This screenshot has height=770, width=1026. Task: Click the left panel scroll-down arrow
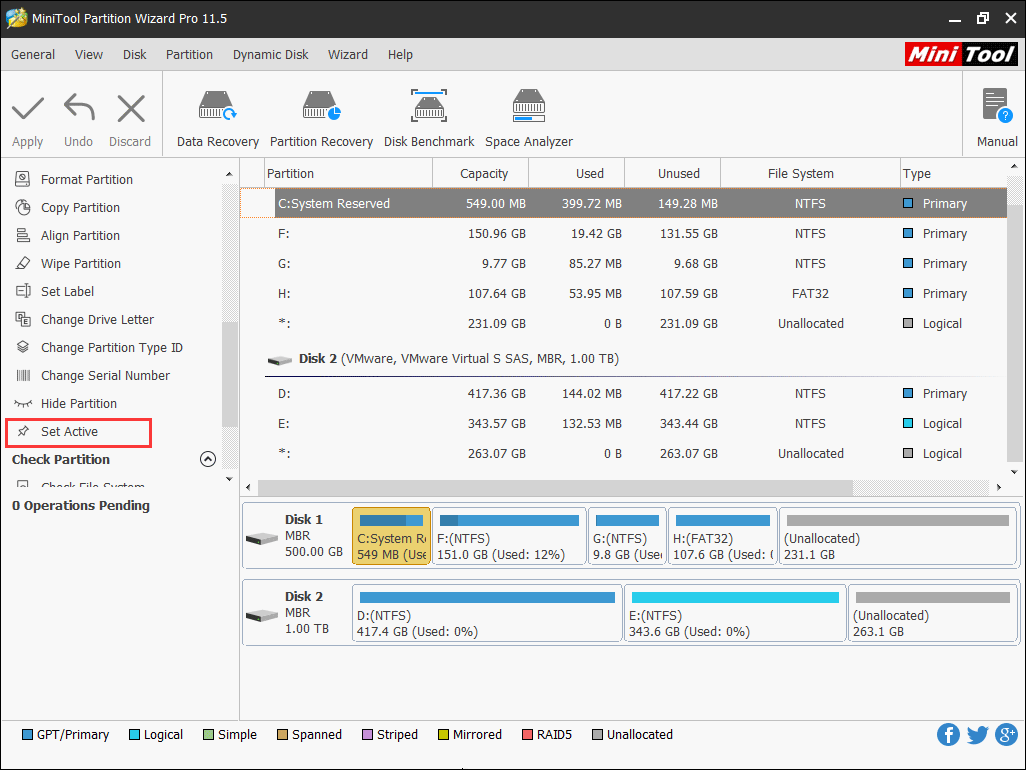(229, 479)
